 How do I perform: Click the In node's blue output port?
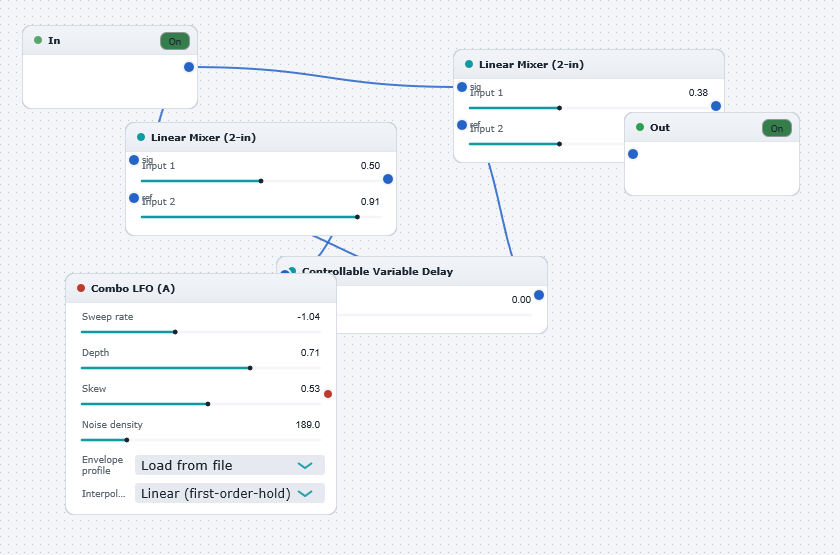[189, 67]
